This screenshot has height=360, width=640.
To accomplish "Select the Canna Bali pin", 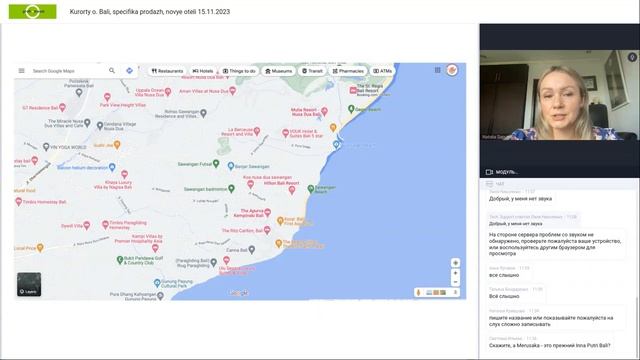I will [252, 249].
